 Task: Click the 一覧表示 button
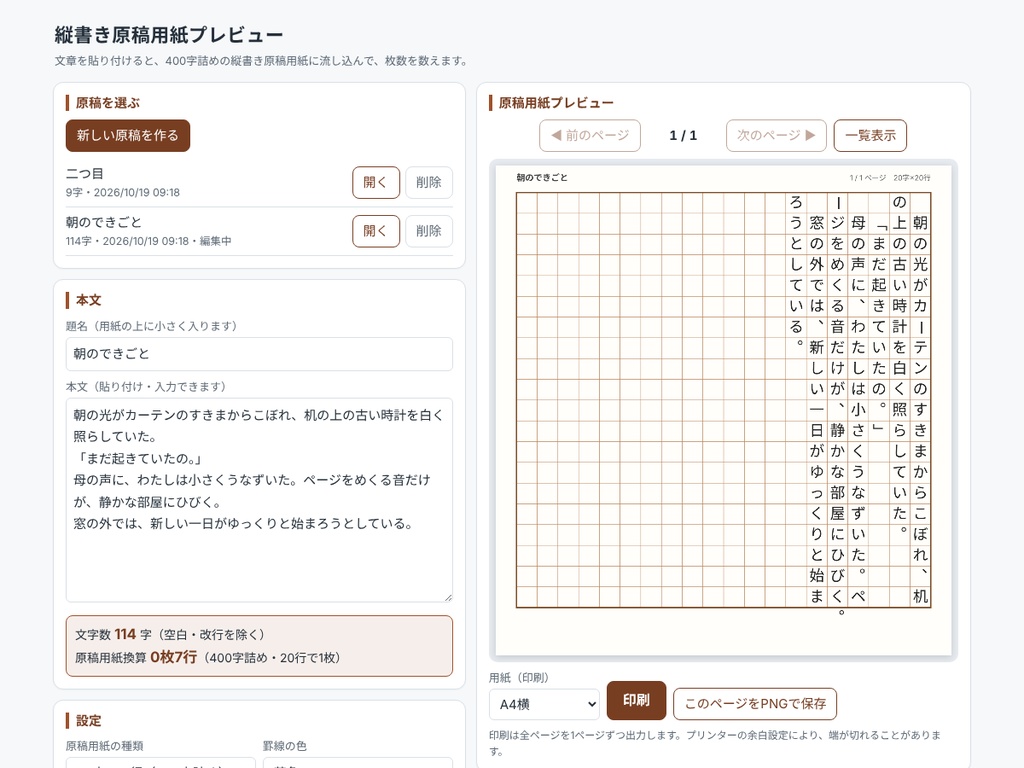[x=870, y=135]
